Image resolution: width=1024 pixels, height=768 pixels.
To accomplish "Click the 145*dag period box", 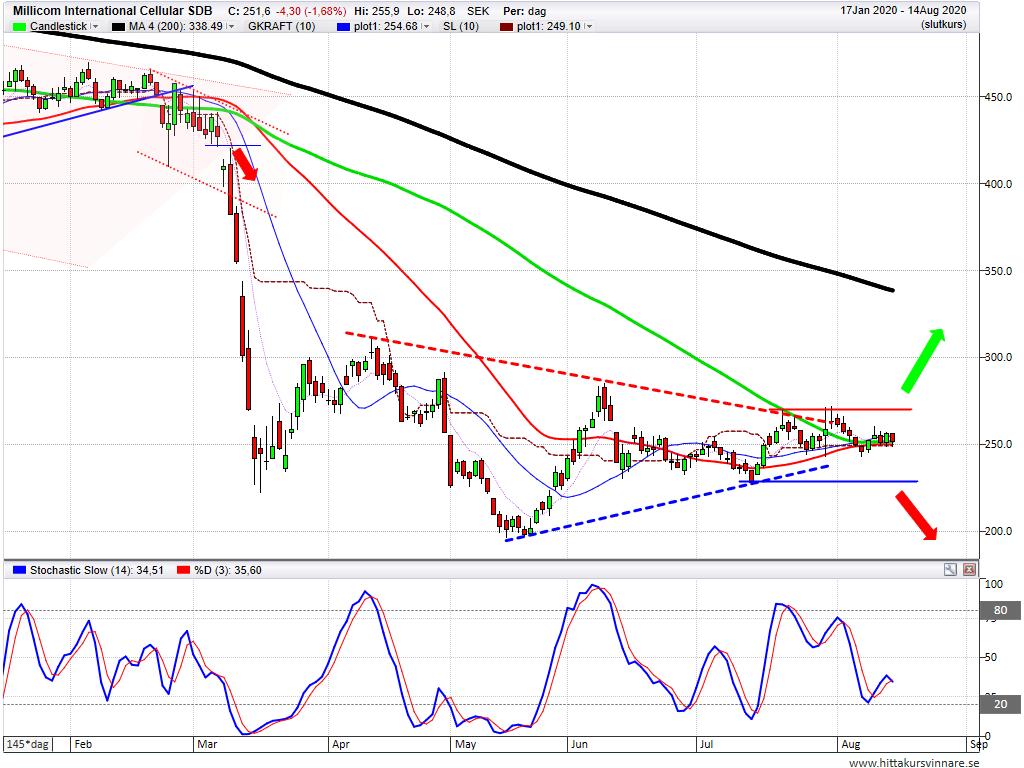I will pyautogui.click(x=28, y=744).
